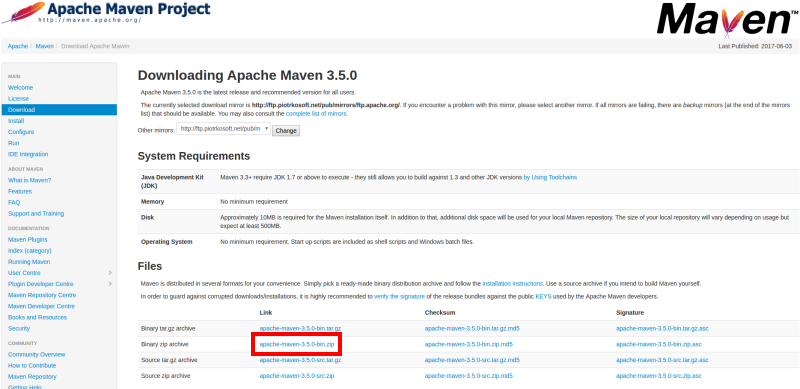Open Community Overview sidebar link
Image resolution: width=800 pixels, height=389 pixels.
(37, 354)
